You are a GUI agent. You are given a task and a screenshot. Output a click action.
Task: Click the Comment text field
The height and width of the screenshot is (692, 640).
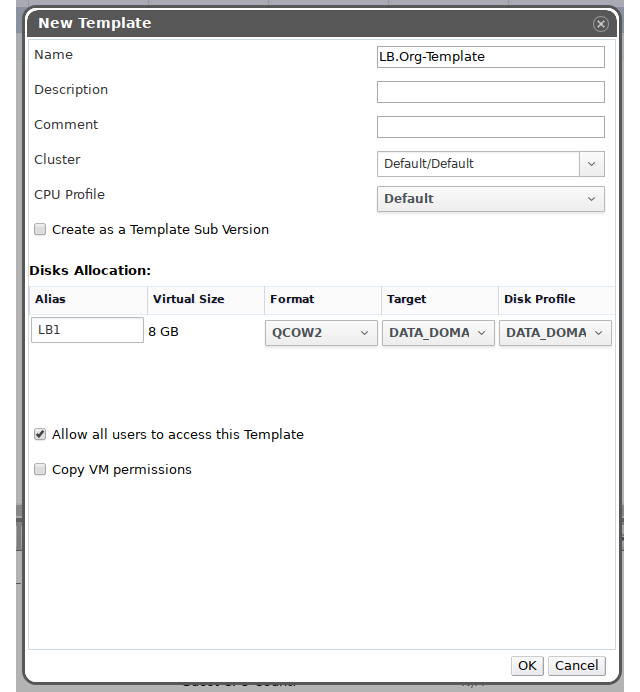pos(490,127)
